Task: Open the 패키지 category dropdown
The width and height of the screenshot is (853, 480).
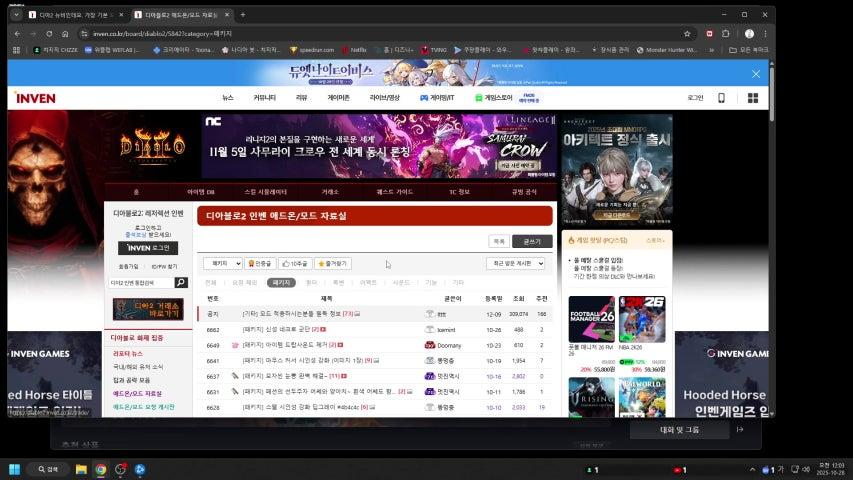Action: [x=222, y=263]
